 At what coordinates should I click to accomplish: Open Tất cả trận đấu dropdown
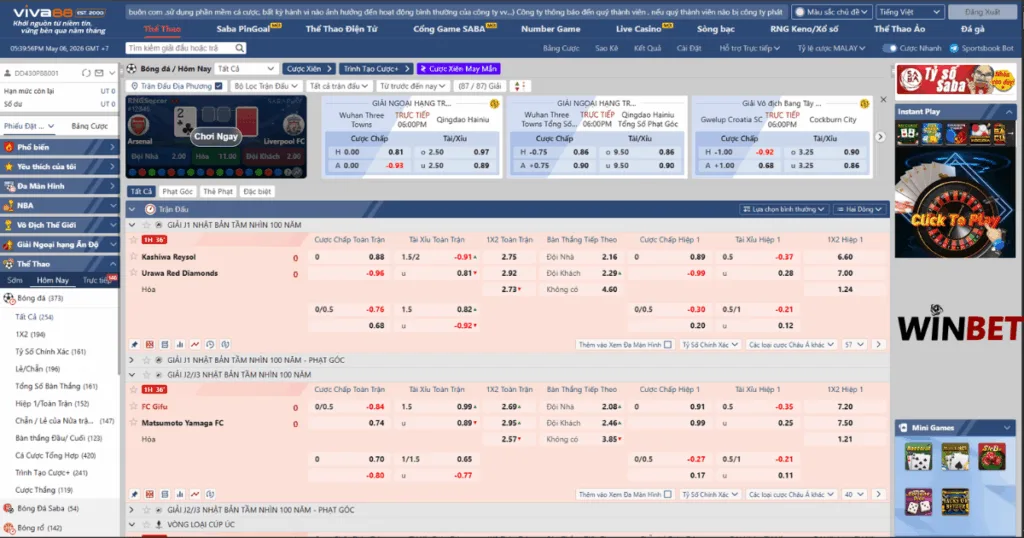click(x=338, y=86)
